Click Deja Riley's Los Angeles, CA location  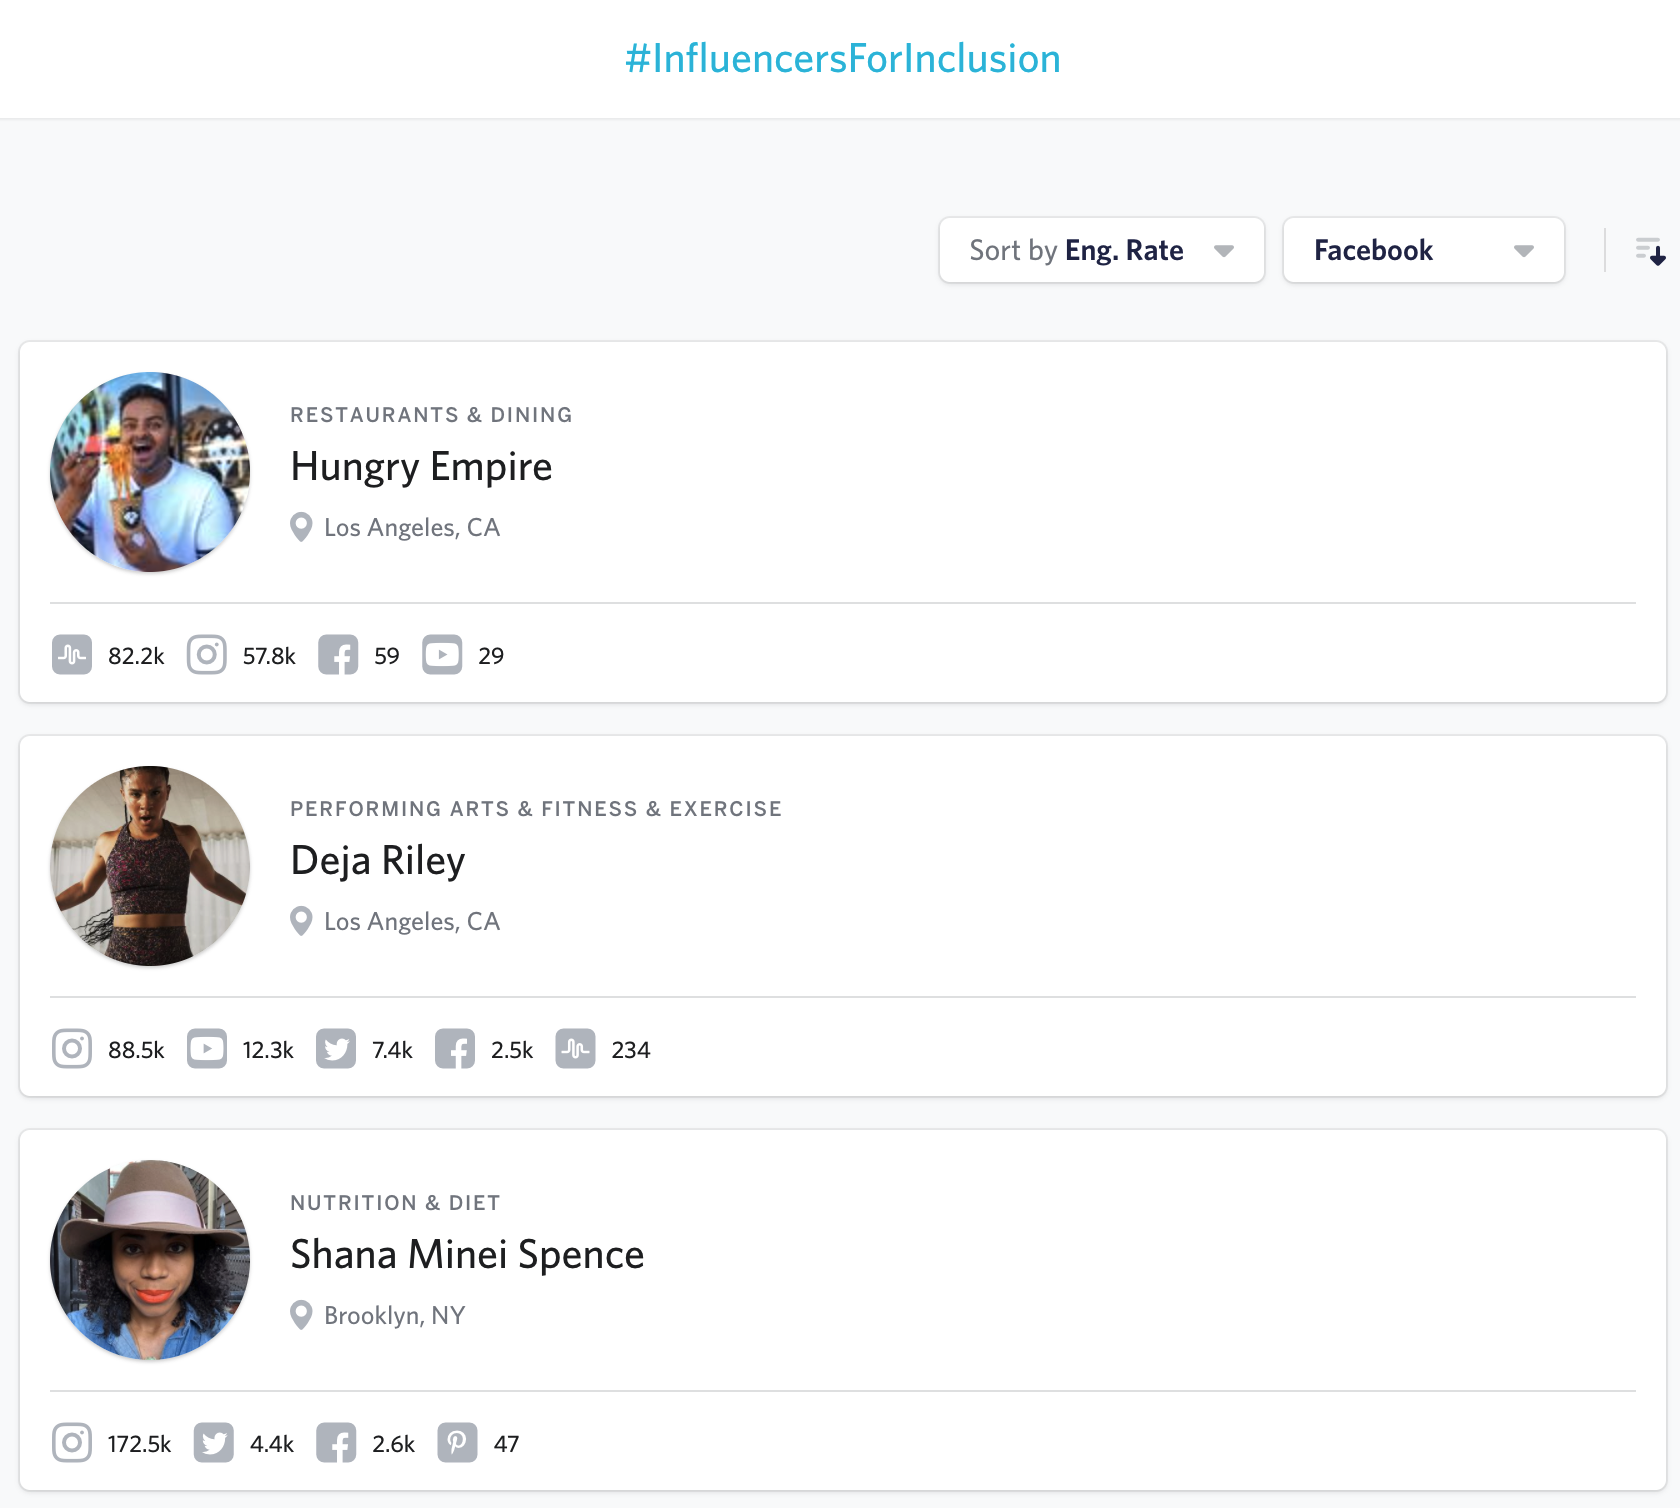(x=412, y=921)
